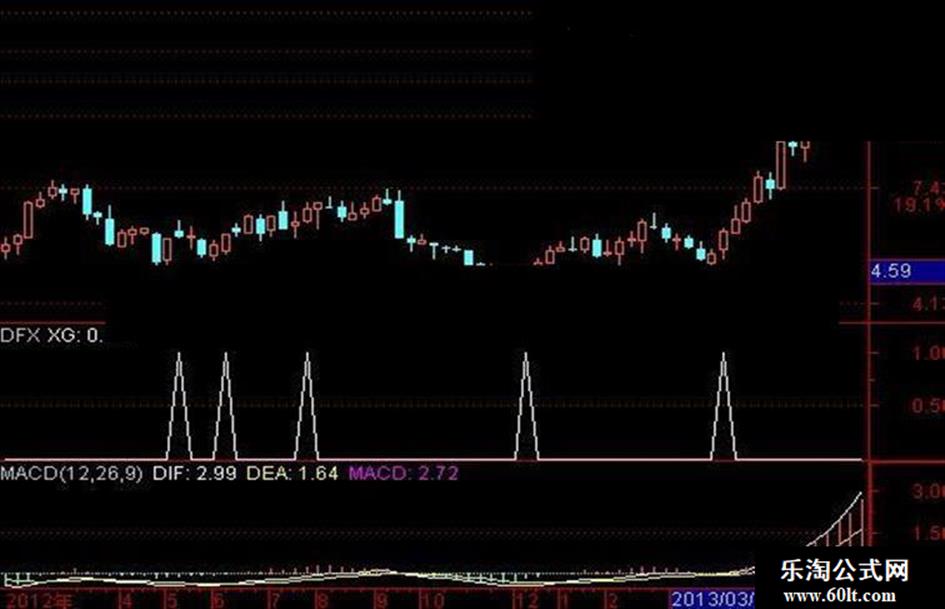Click the DFX XG indicator label
Viewport: 945px width, 609px height.
(51, 335)
